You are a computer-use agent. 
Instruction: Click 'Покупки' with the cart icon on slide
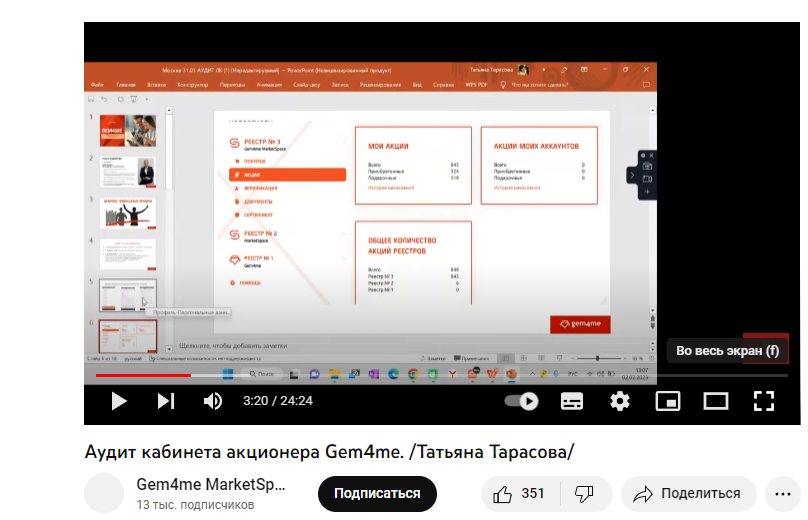click(x=250, y=161)
